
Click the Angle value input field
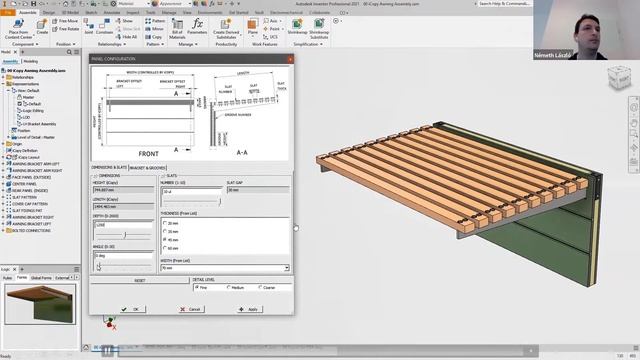[123, 256]
